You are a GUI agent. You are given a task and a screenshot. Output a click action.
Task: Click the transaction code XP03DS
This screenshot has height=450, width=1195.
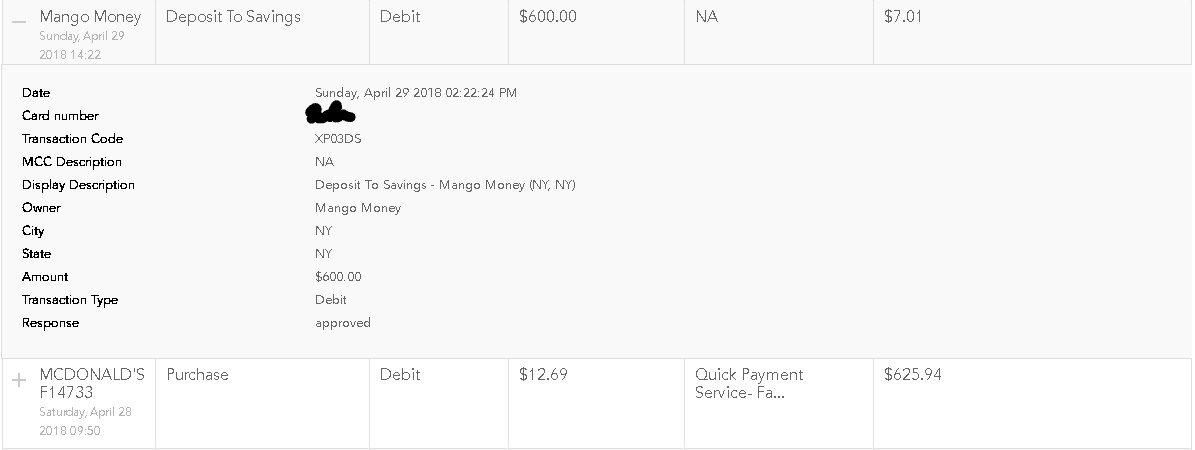pyautogui.click(x=338, y=139)
